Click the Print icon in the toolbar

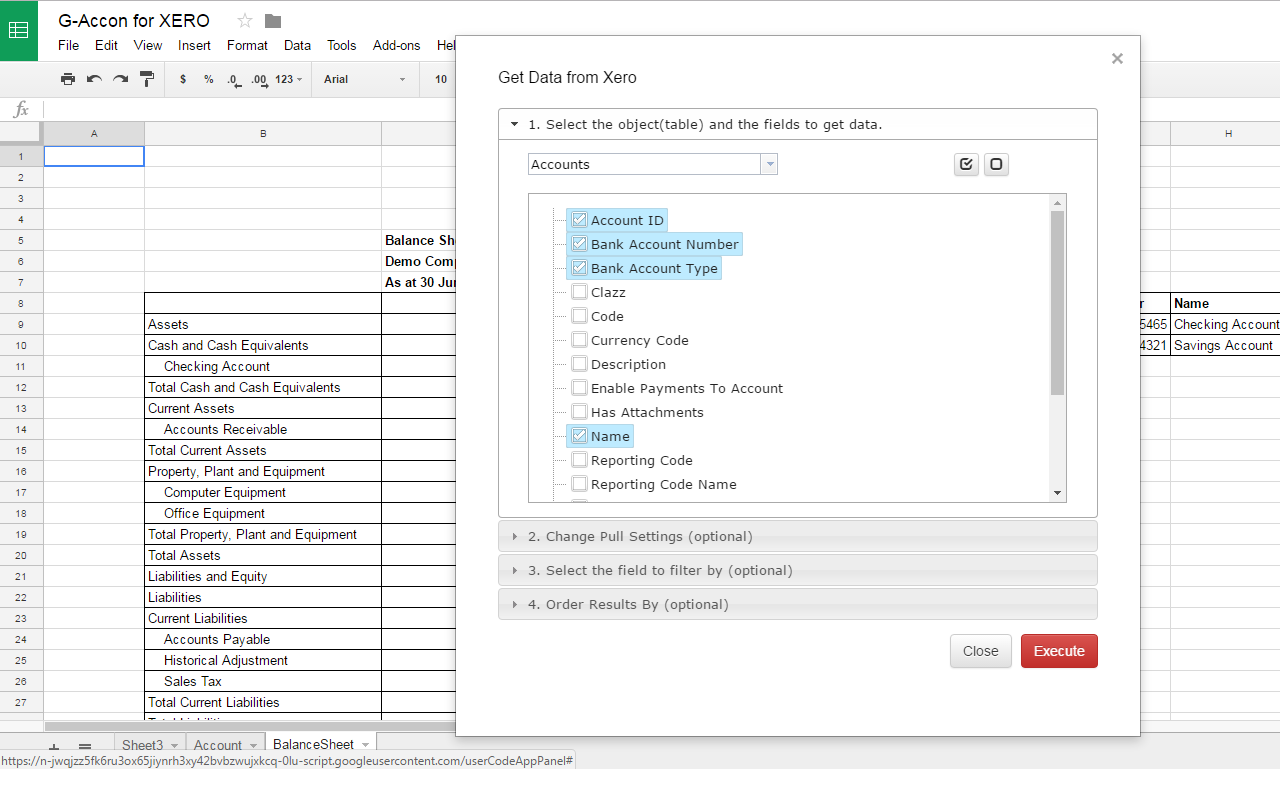[68, 79]
